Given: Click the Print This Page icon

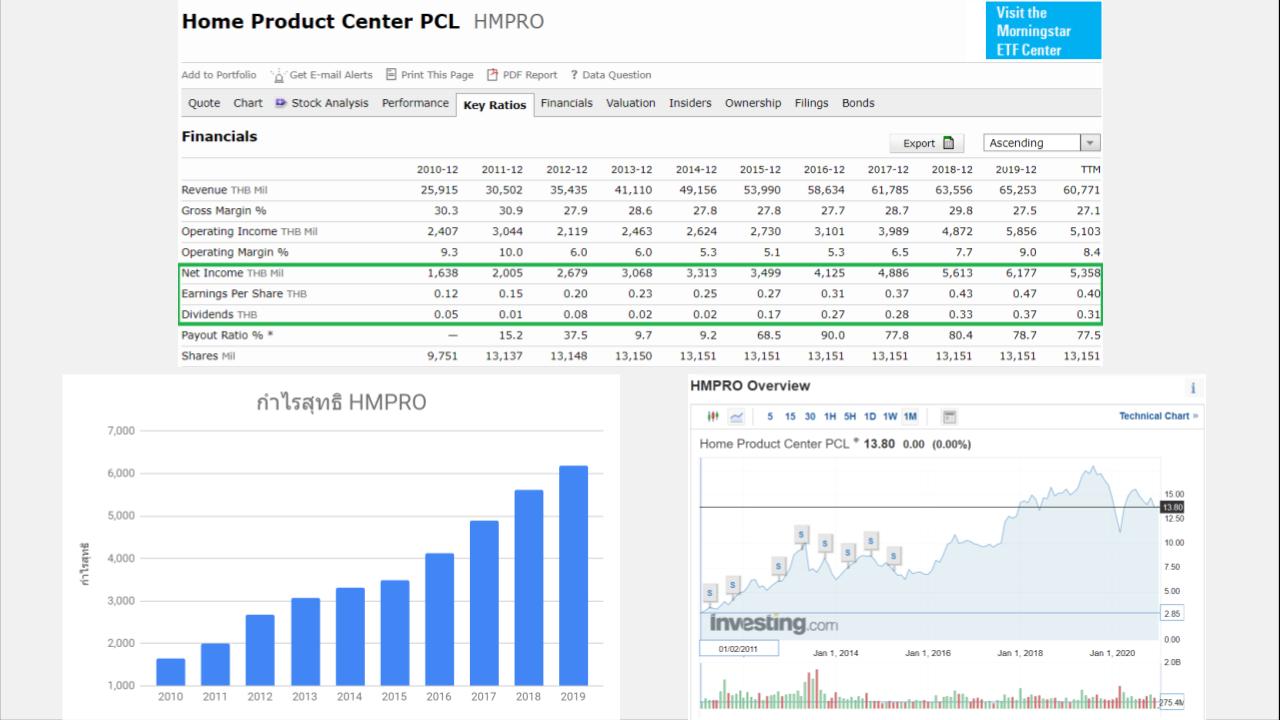Looking at the screenshot, I should coord(391,74).
